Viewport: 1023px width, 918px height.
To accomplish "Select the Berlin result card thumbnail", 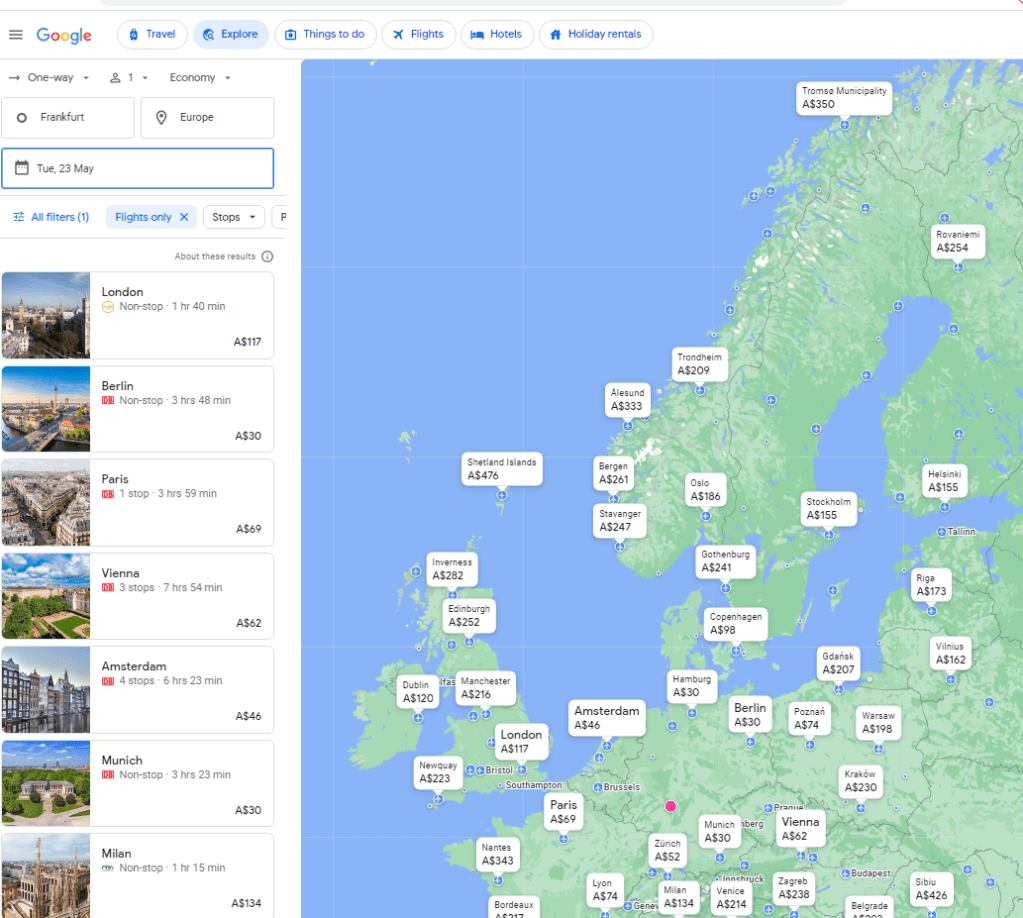I will pyautogui.click(x=46, y=409).
